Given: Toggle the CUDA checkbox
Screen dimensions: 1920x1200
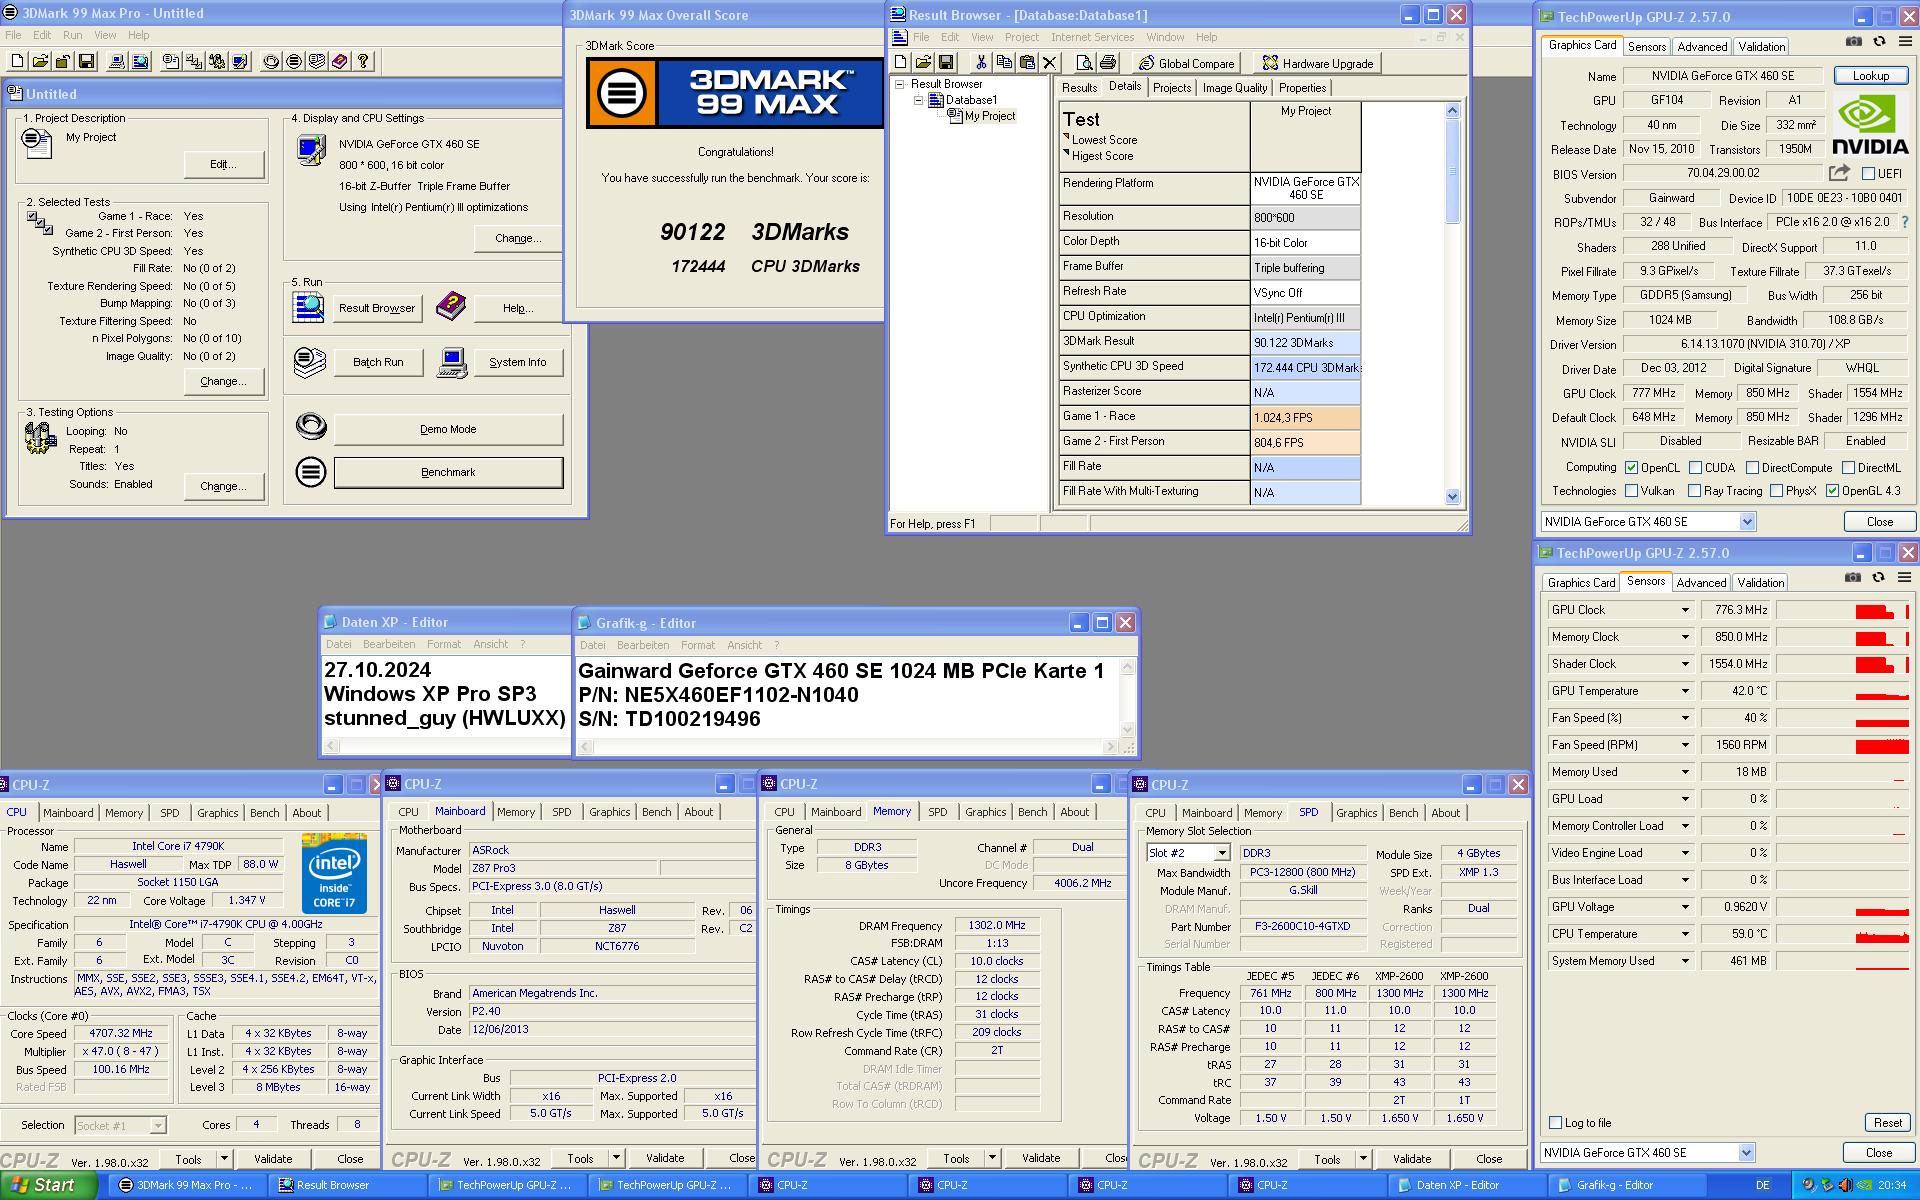Looking at the screenshot, I should click(x=1695, y=468).
